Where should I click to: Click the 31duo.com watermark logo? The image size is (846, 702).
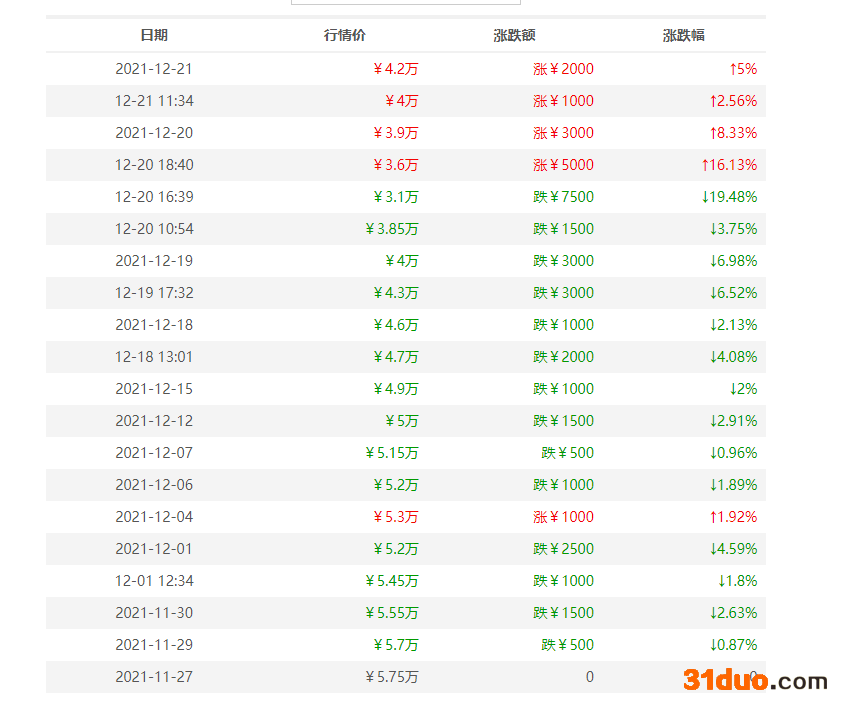click(755, 681)
